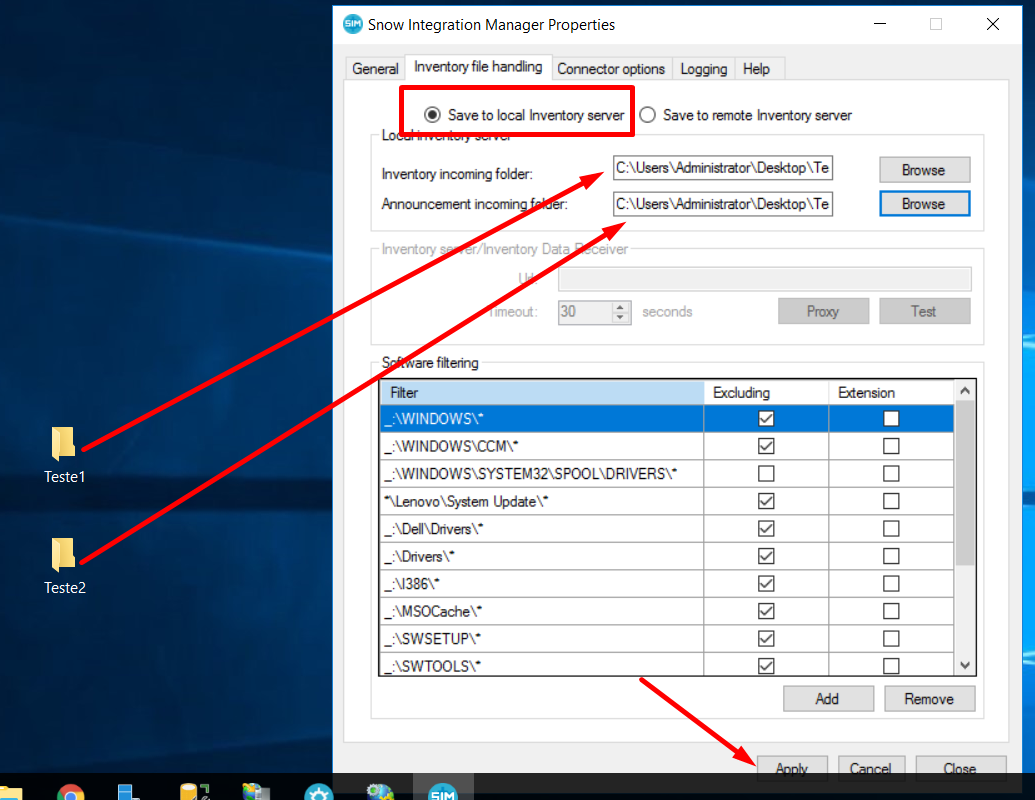This screenshot has height=800, width=1035.
Task: Switch to the Connector options tab
Action: [611, 68]
